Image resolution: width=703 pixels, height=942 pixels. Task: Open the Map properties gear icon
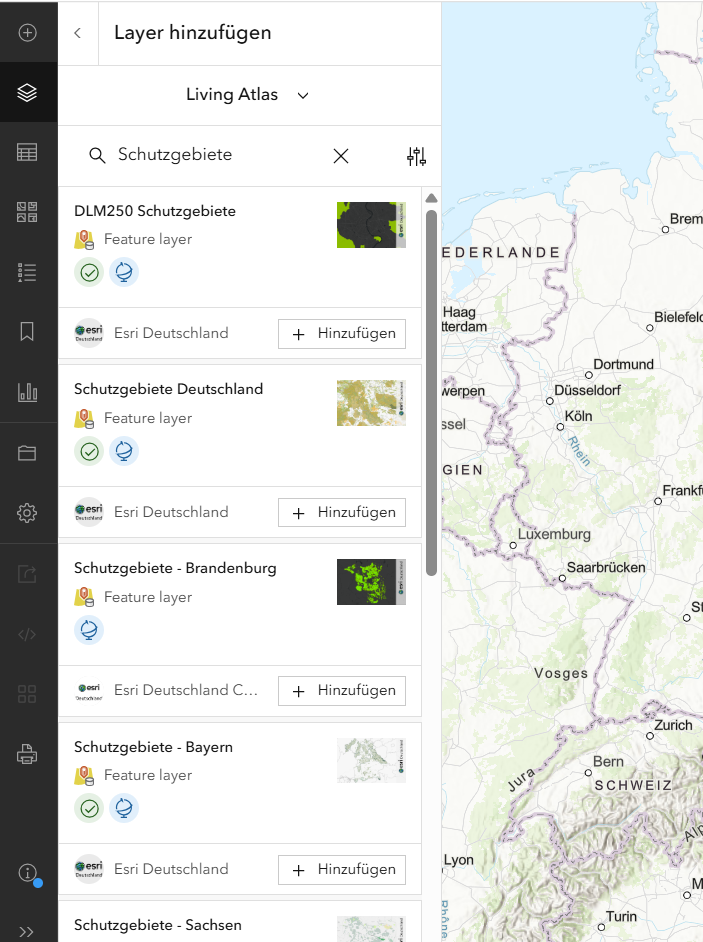pos(28,513)
